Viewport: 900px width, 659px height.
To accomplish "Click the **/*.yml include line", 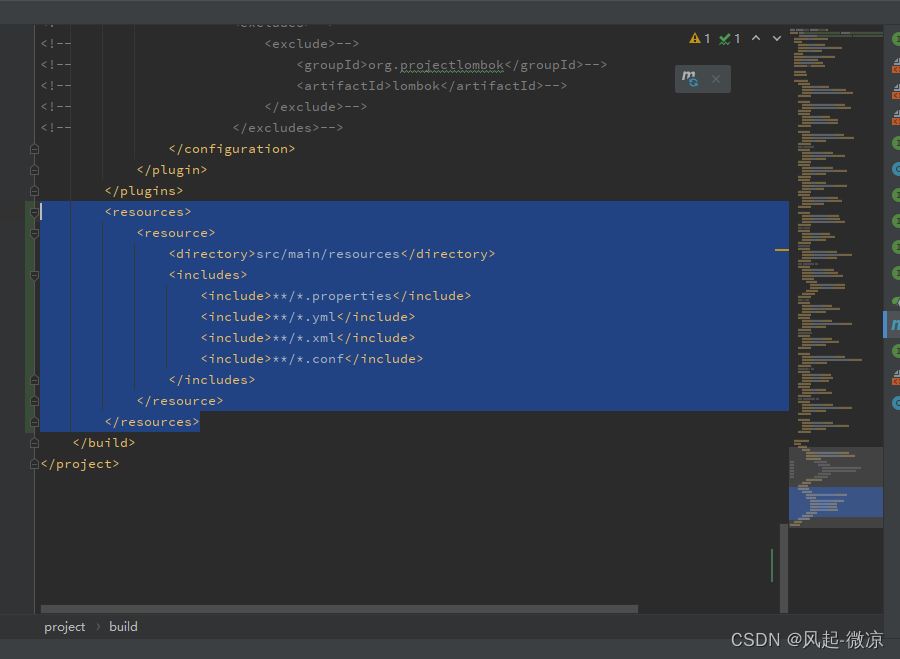I will point(308,317).
